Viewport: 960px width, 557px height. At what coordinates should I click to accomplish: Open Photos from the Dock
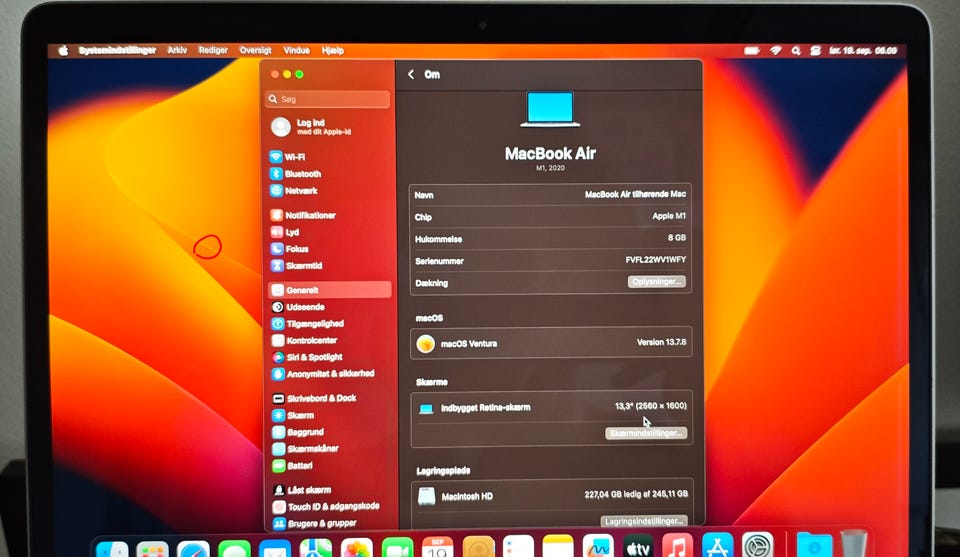356,547
